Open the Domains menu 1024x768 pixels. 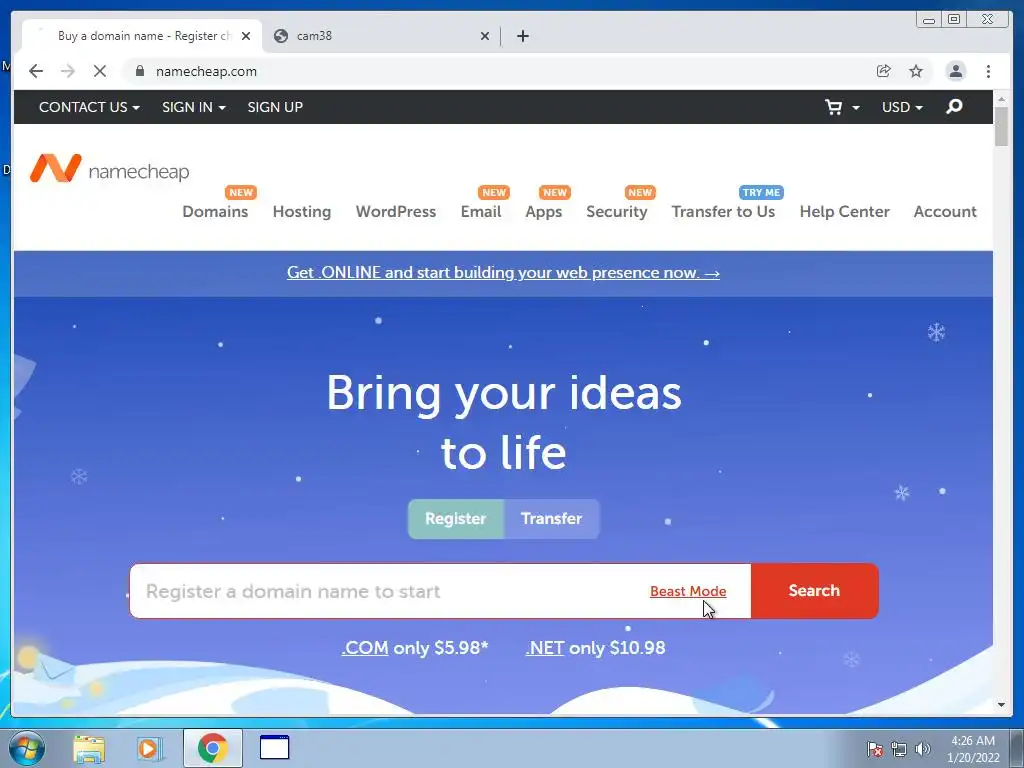click(x=215, y=212)
